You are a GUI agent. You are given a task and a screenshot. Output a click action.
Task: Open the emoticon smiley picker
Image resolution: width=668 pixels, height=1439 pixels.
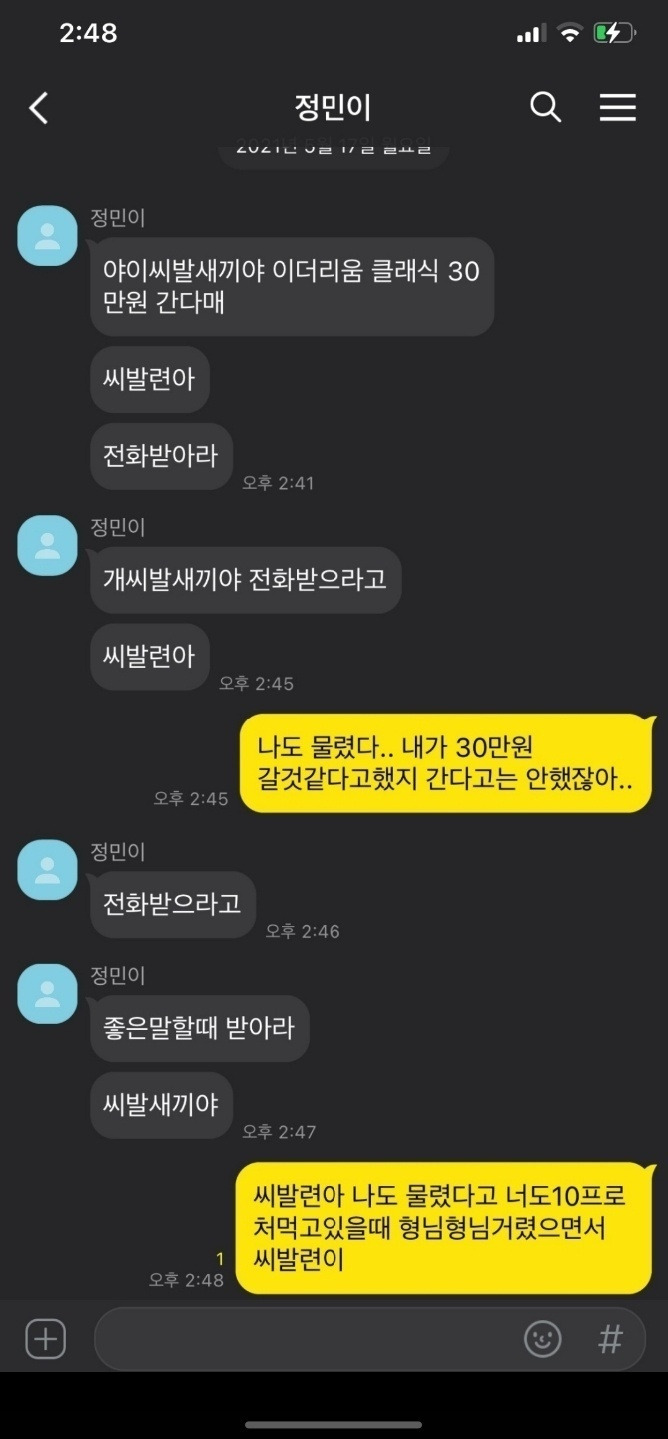point(543,1338)
